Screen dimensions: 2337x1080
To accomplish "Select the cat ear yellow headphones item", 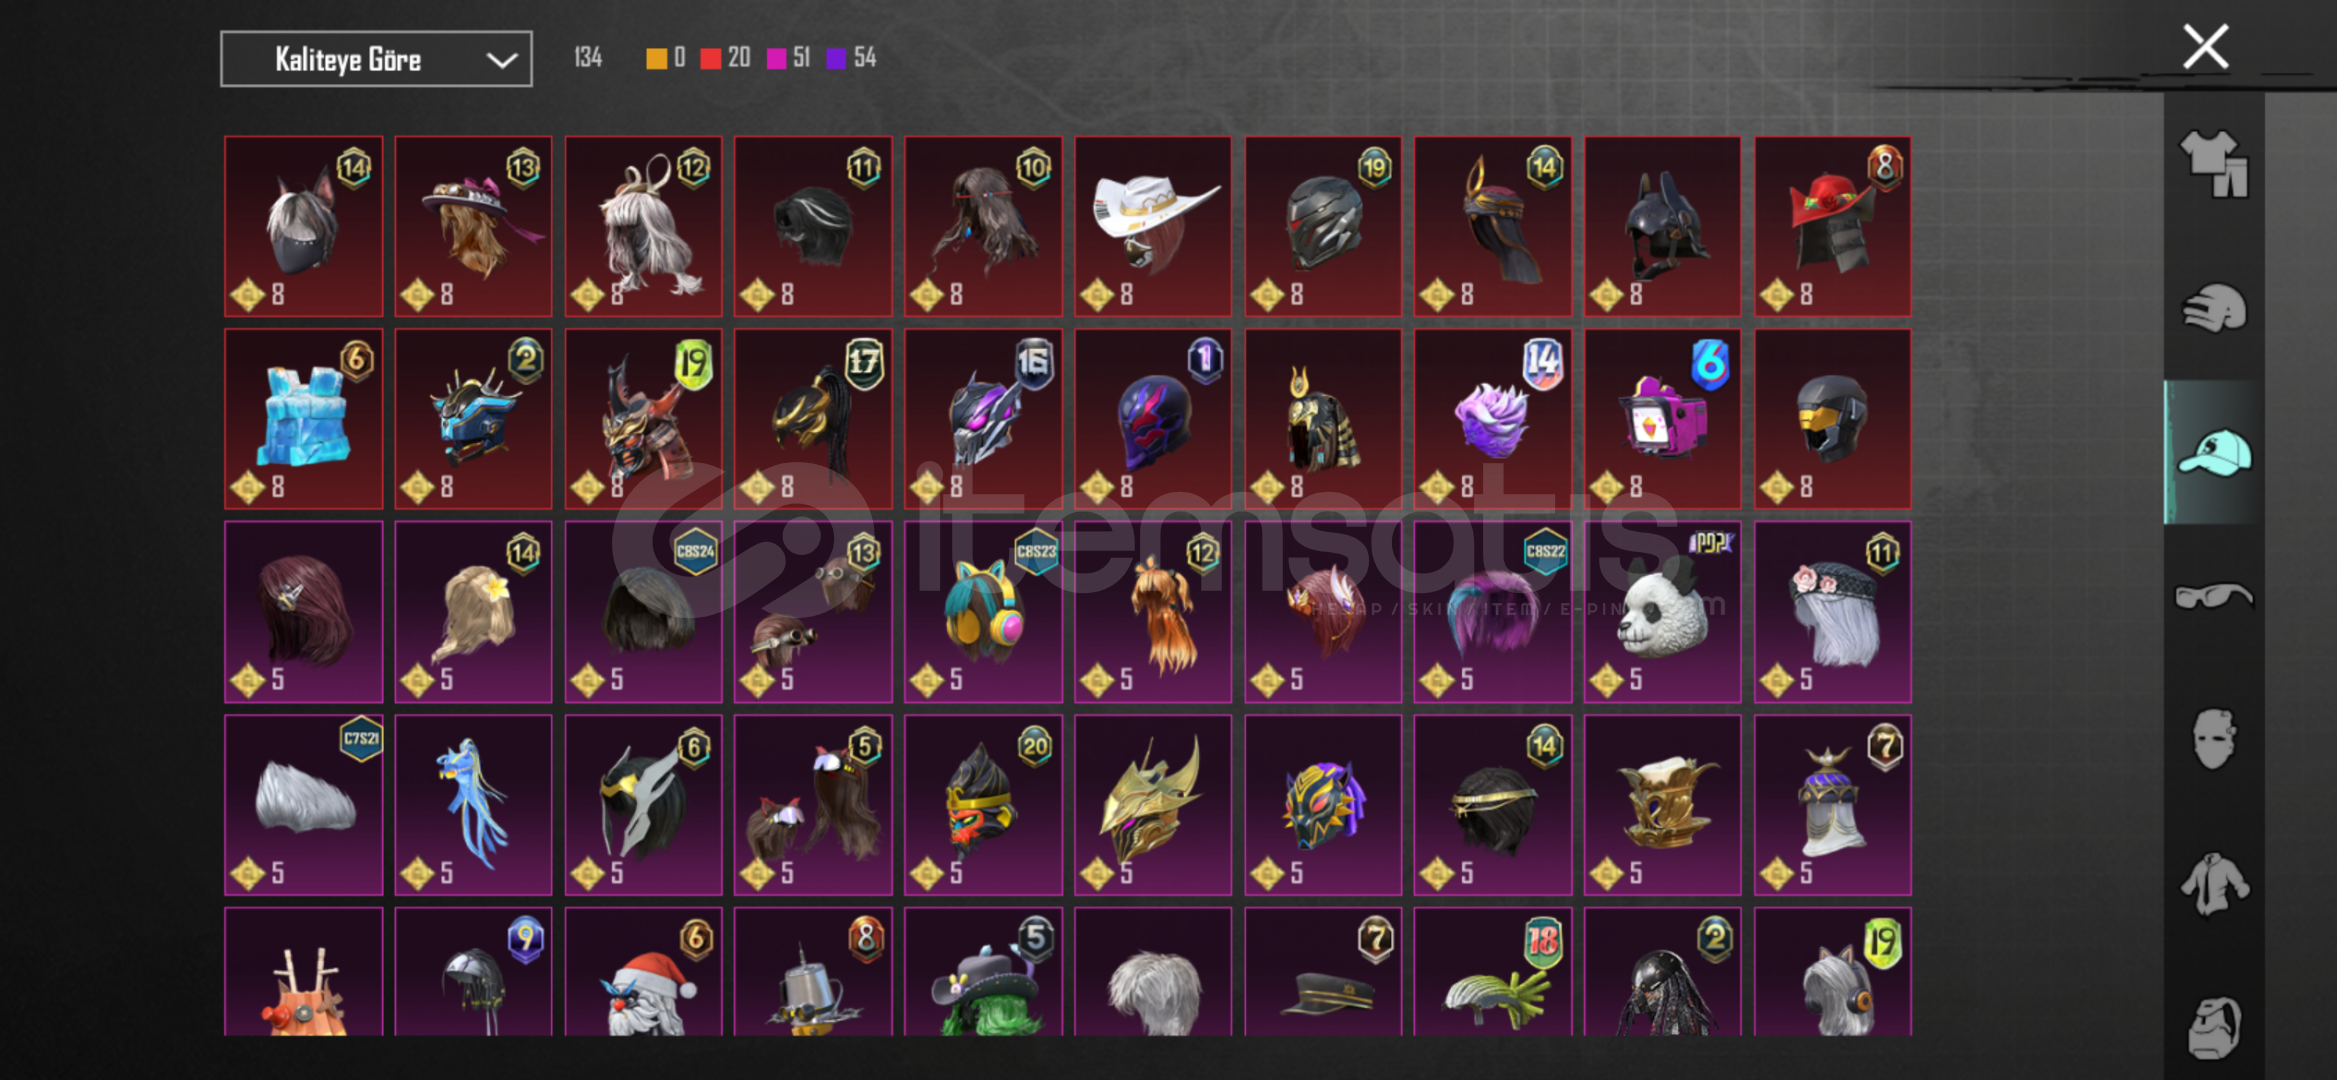I will [983, 612].
